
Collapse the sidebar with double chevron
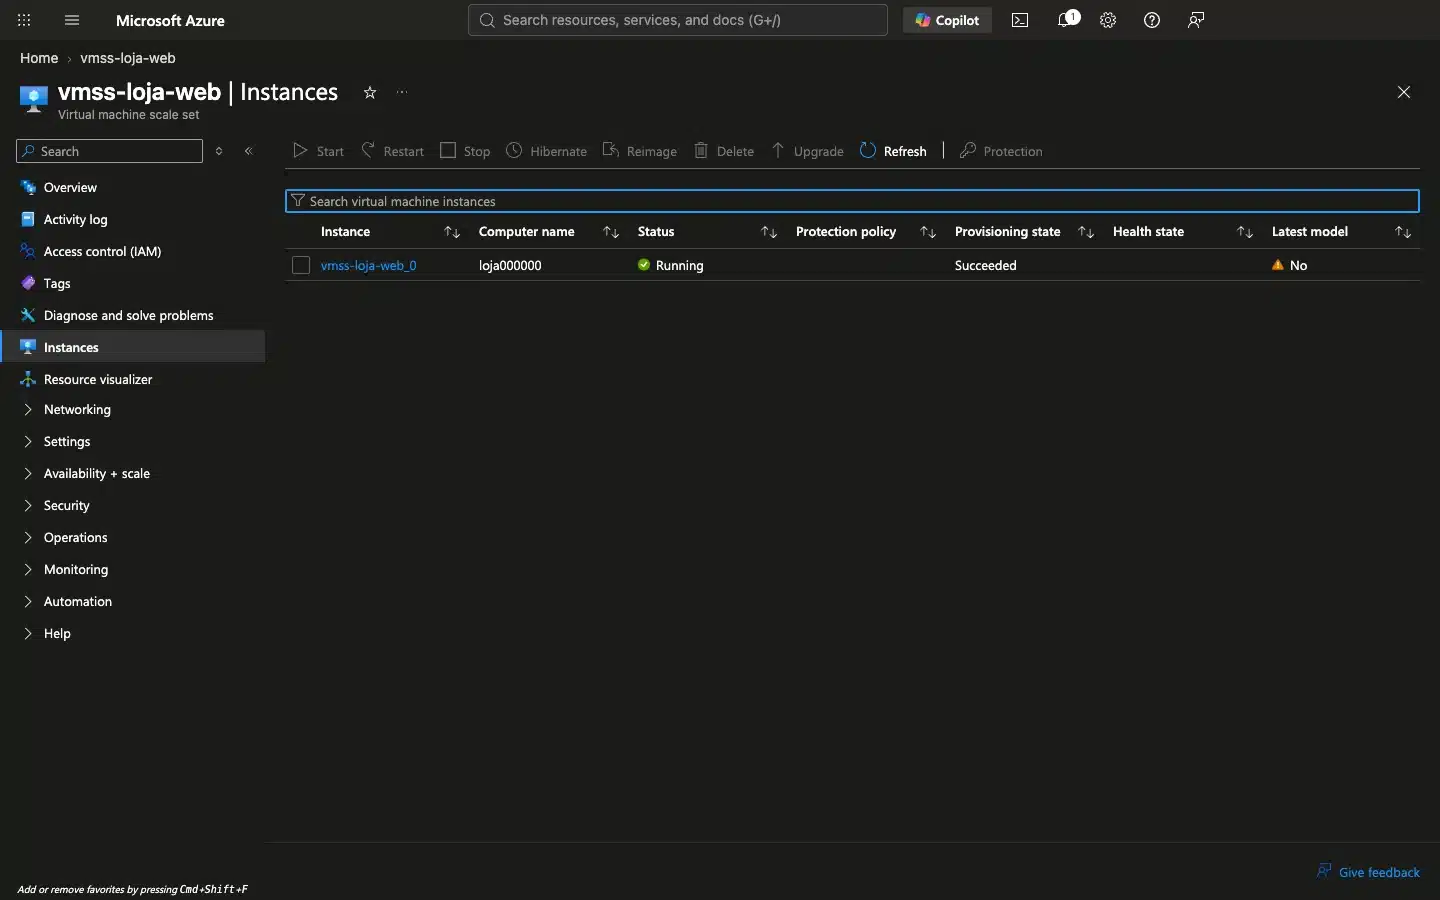click(x=249, y=151)
